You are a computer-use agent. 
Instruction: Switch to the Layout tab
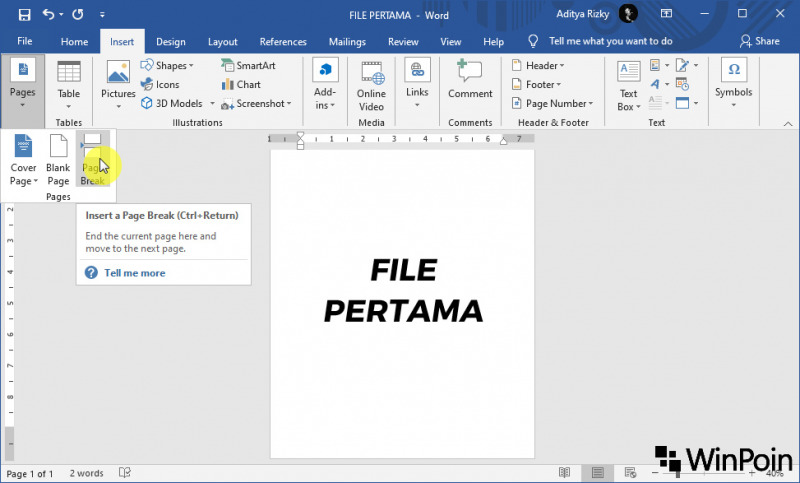pyautogui.click(x=222, y=42)
